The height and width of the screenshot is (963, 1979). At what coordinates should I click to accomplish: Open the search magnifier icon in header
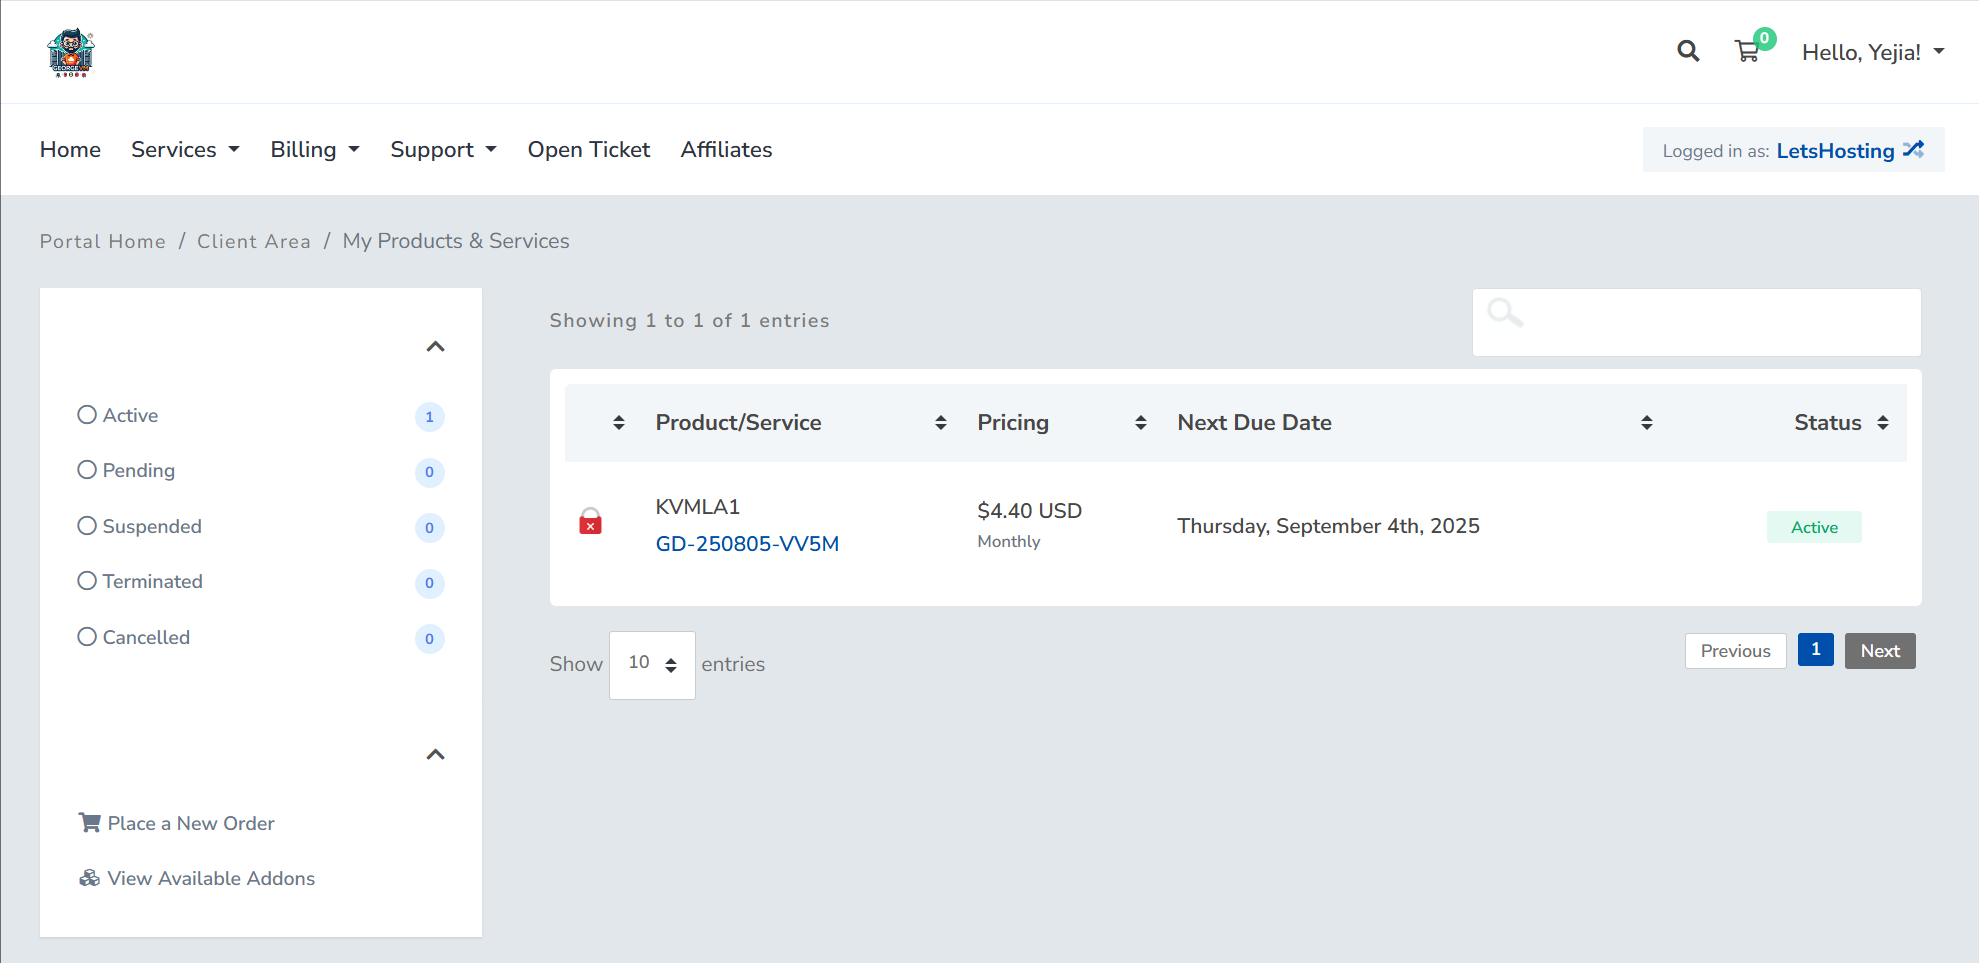point(1688,51)
